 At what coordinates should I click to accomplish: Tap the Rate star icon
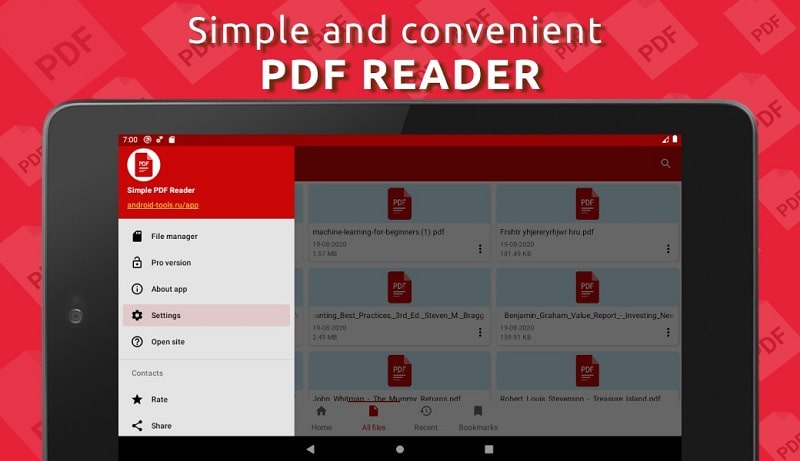[x=137, y=399]
